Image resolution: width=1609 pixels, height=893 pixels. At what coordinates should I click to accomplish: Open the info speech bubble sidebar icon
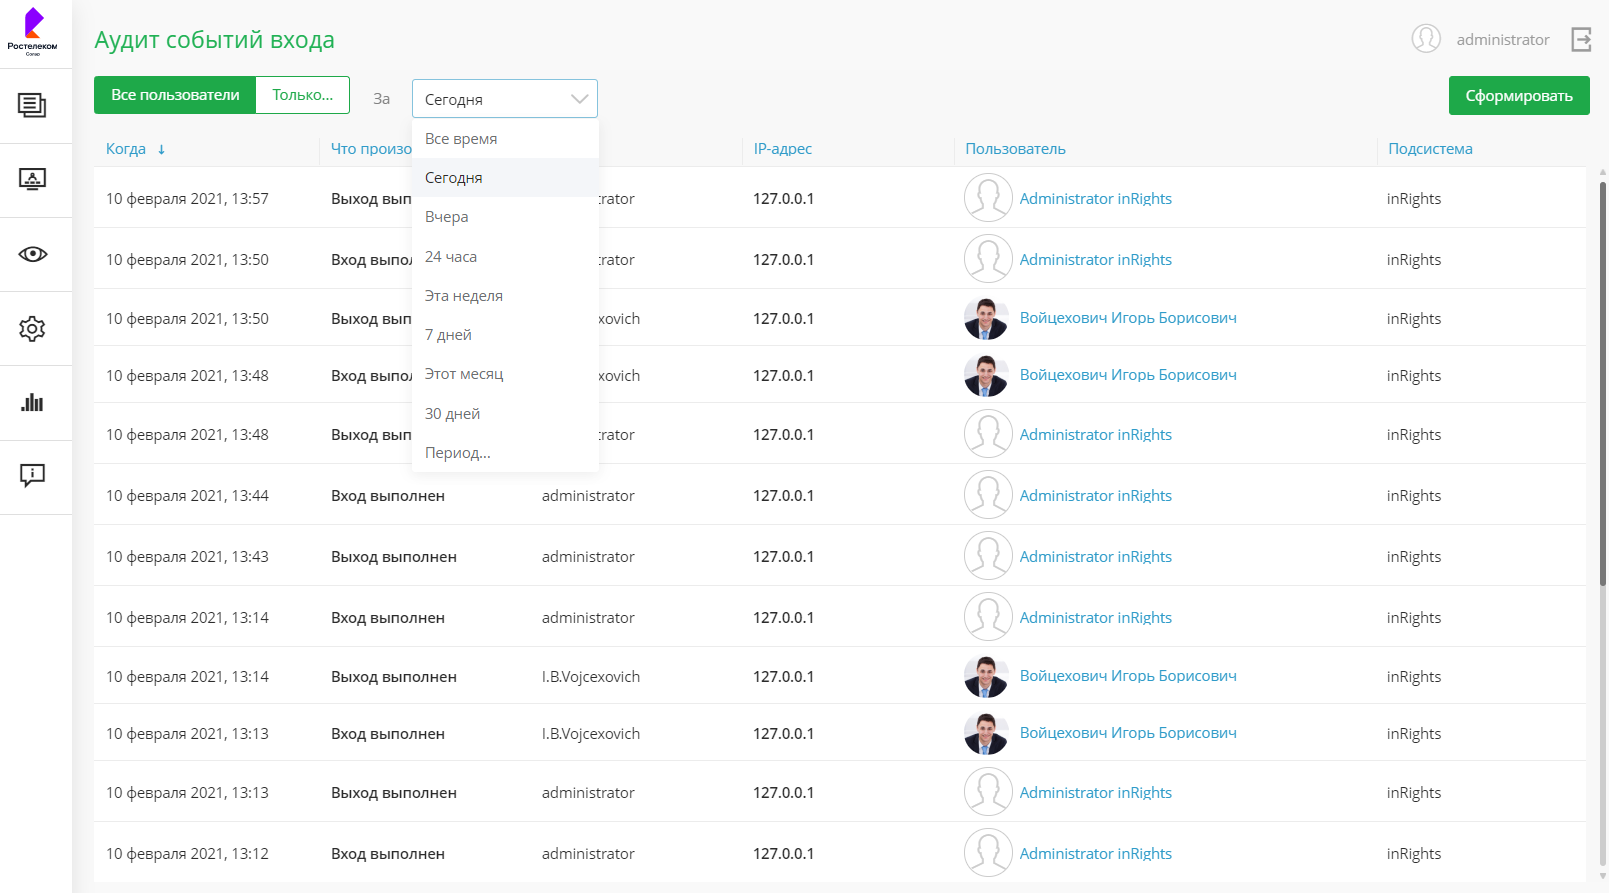[32, 476]
